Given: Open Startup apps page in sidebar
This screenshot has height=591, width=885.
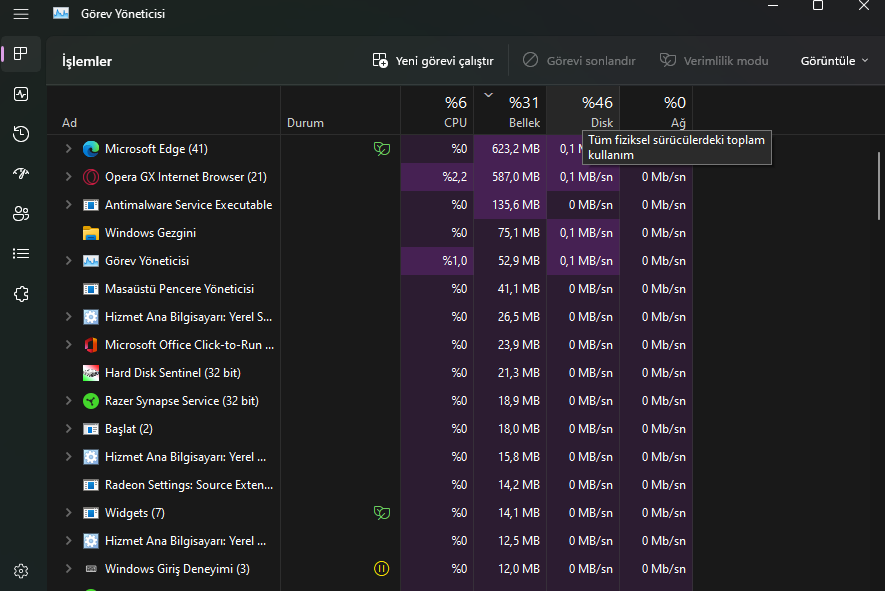Looking at the screenshot, I should 21,174.
